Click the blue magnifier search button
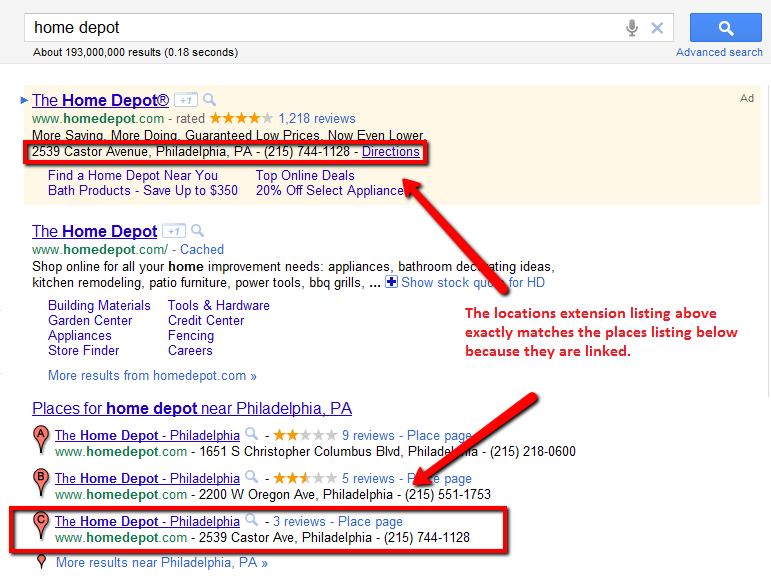Image resolution: width=771 pixels, height=580 pixels. click(x=725, y=28)
